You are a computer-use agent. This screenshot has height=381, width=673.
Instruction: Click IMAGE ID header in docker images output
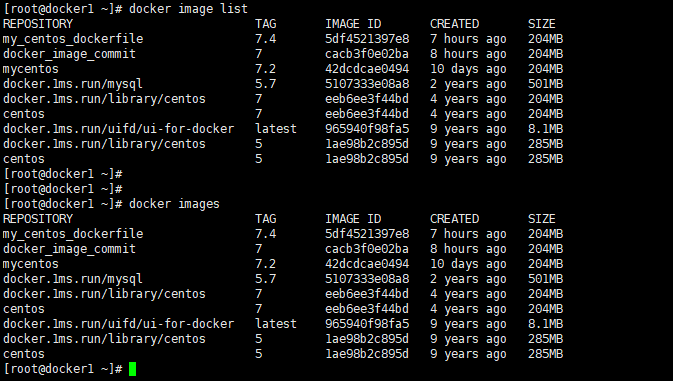pyautogui.click(x=353, y=219)
